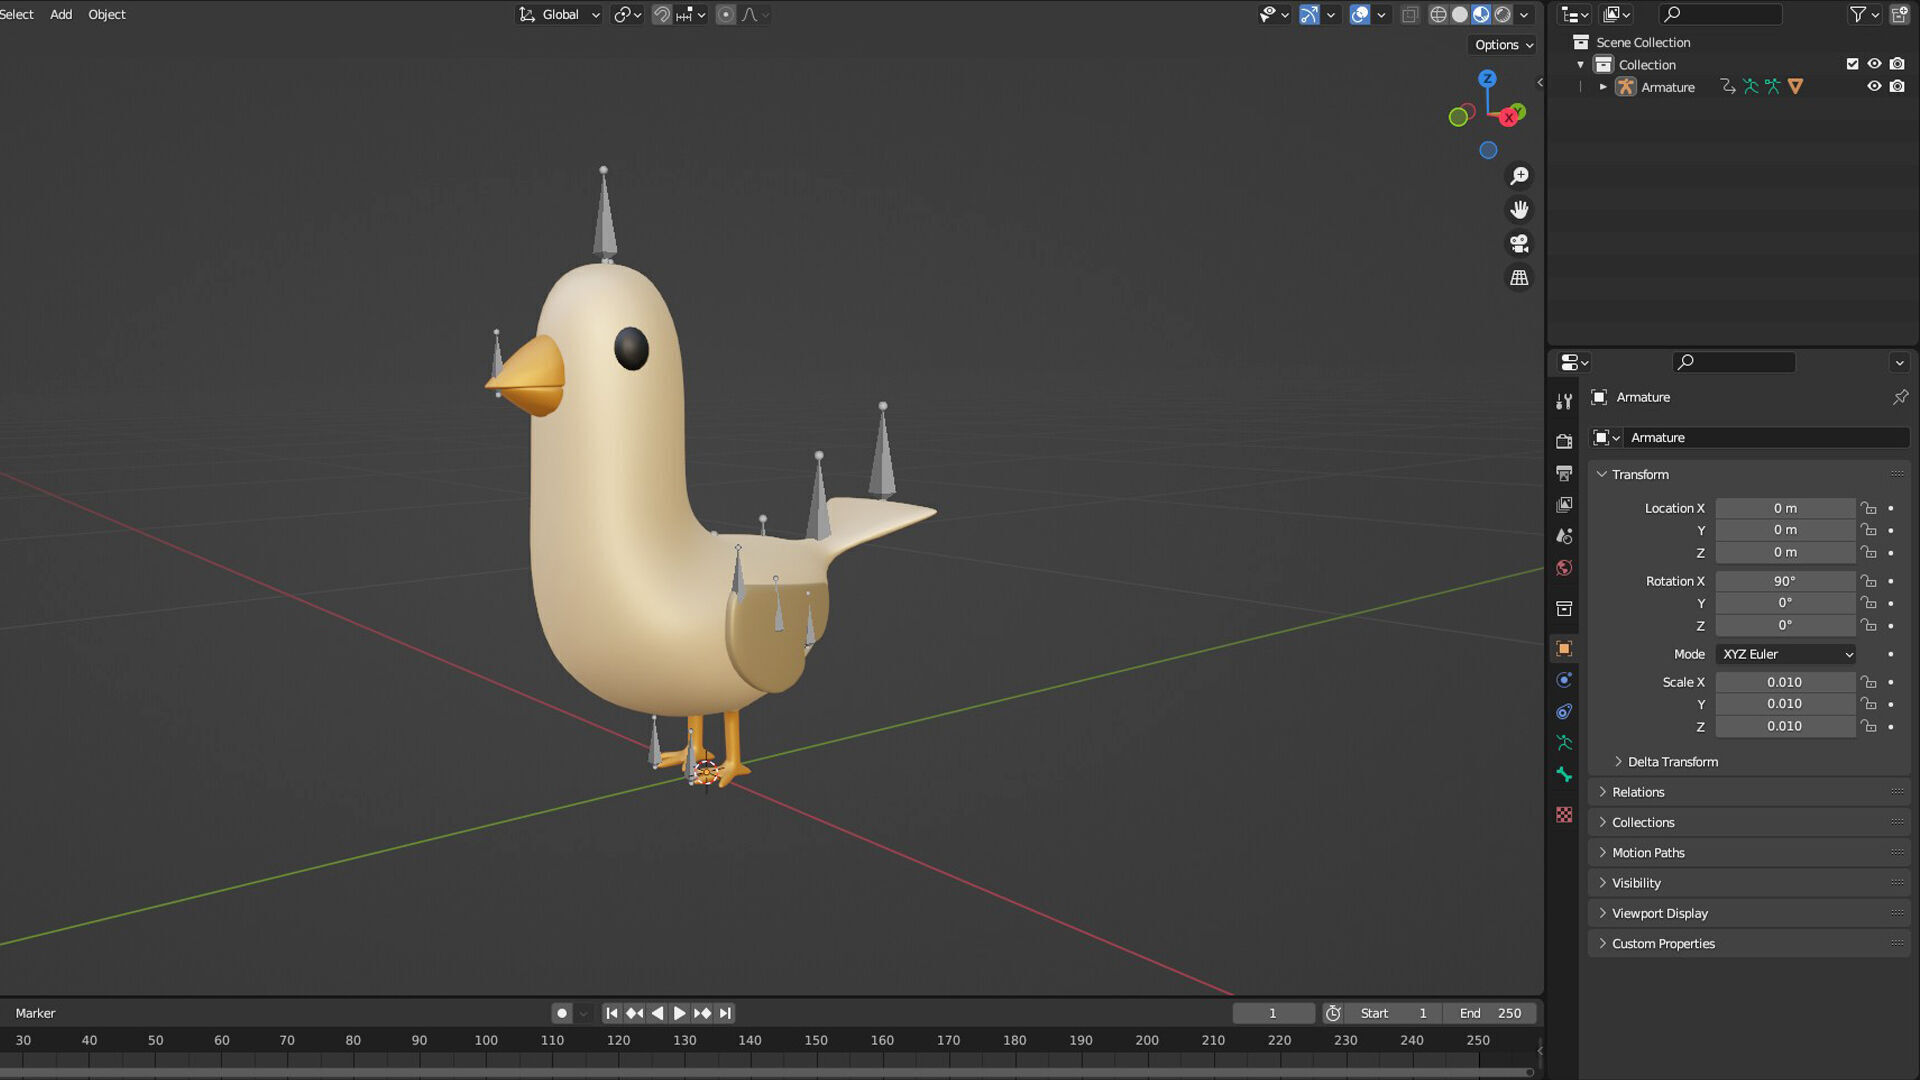Open the viewport shading options dropdown

click(x=1523, y=14)
